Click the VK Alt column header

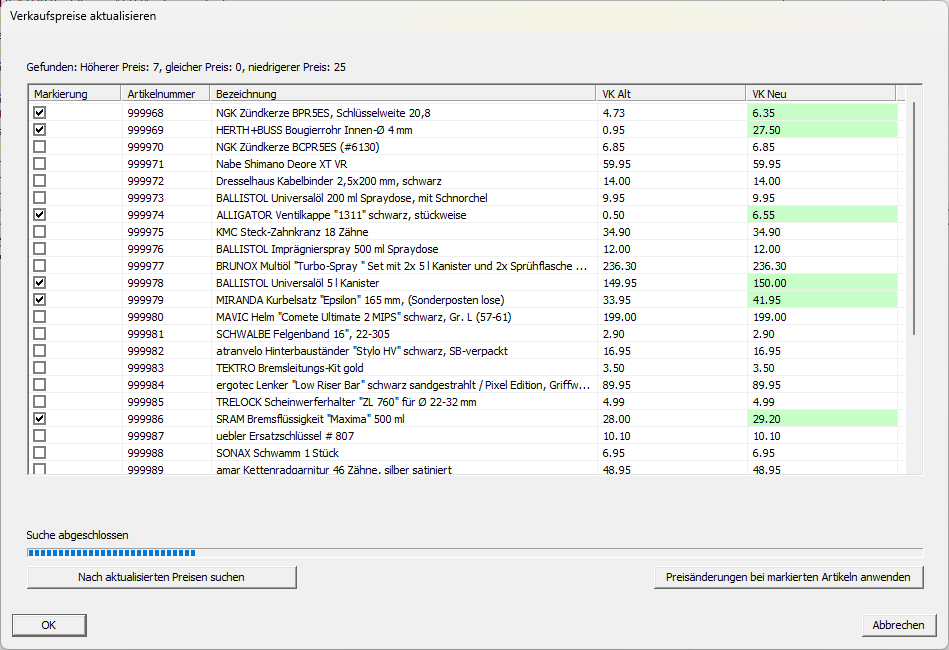point(671,94)
